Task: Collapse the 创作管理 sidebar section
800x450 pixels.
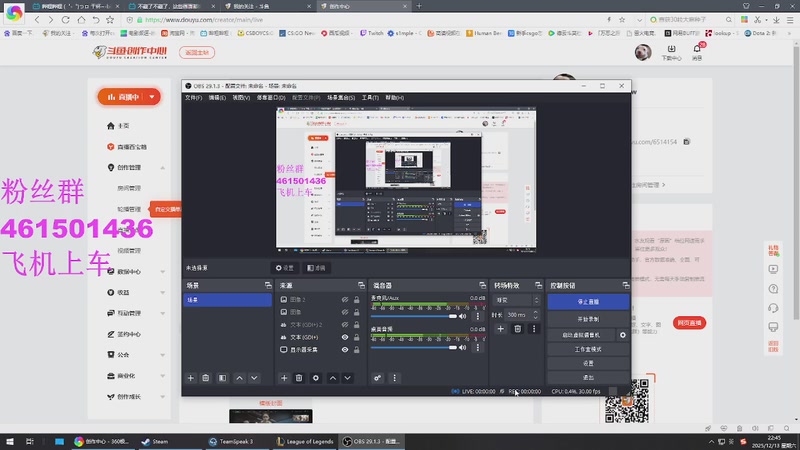Action: point(163,168)
